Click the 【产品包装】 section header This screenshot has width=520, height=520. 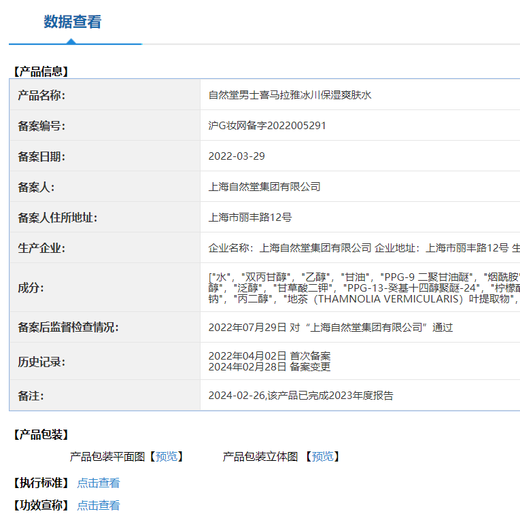[41, 434]
